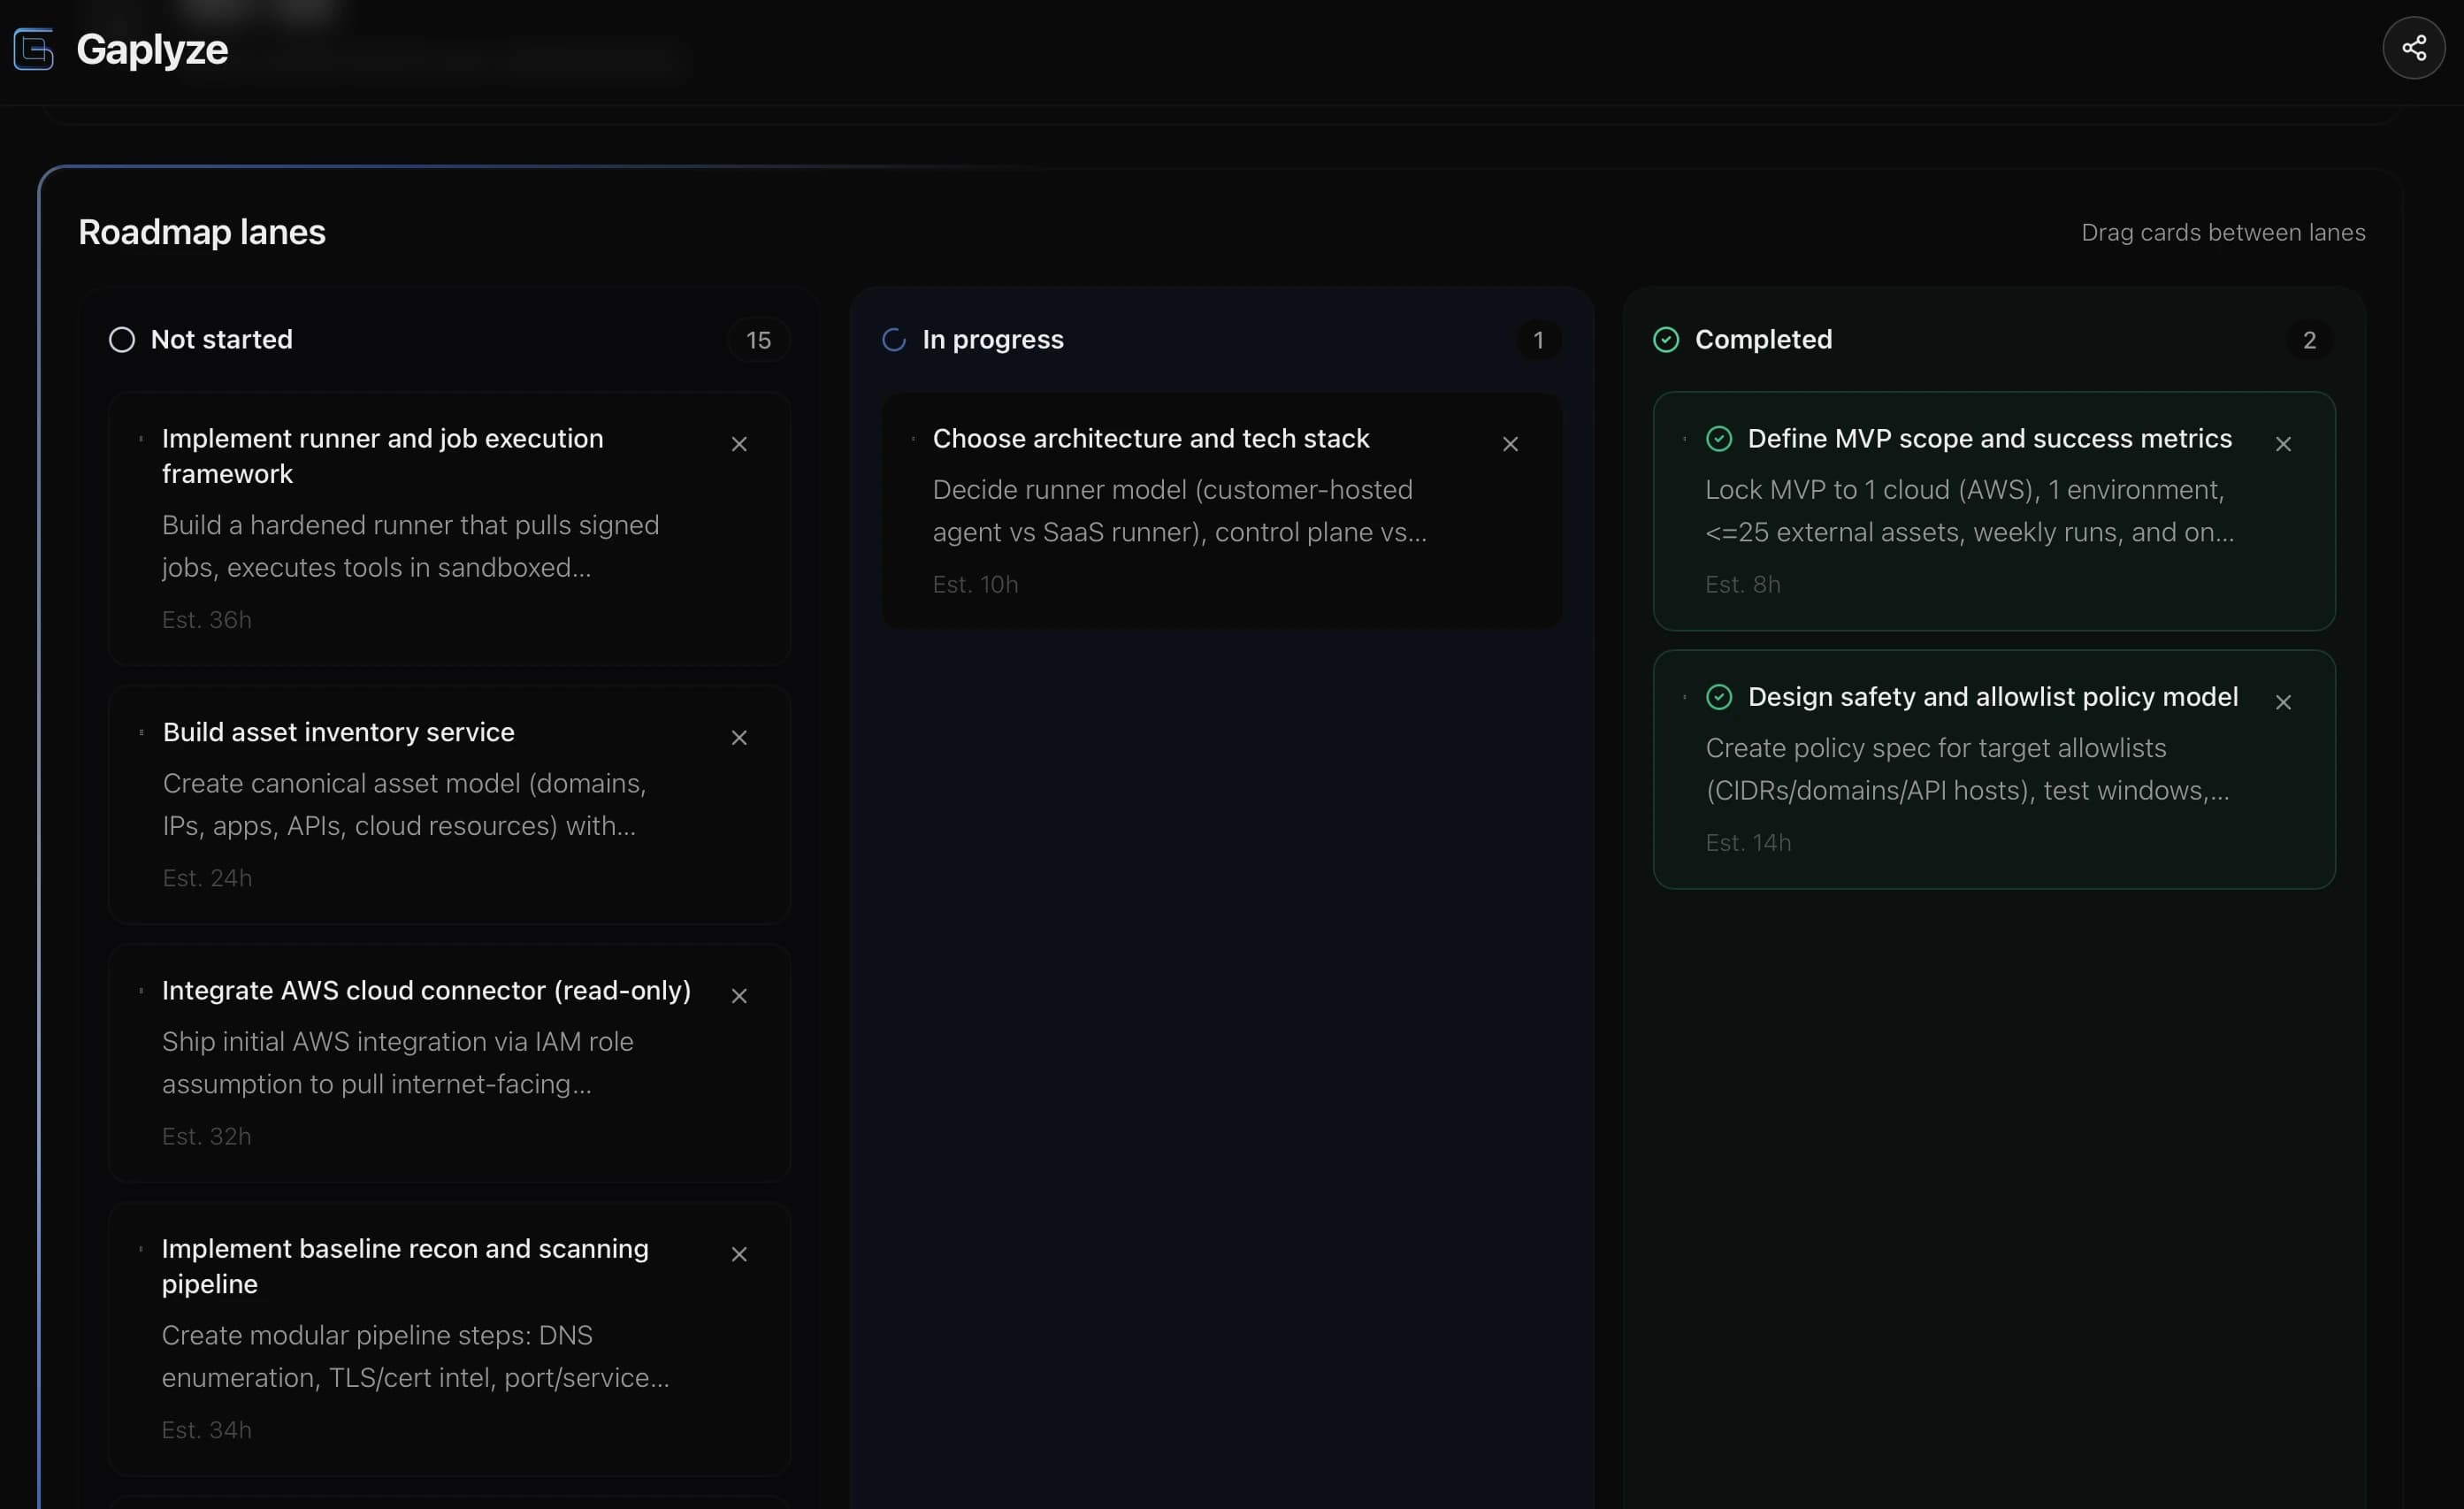Remove the Choose architecture and tech stack card
Screen dimensions: 2464x1509
1510,444
